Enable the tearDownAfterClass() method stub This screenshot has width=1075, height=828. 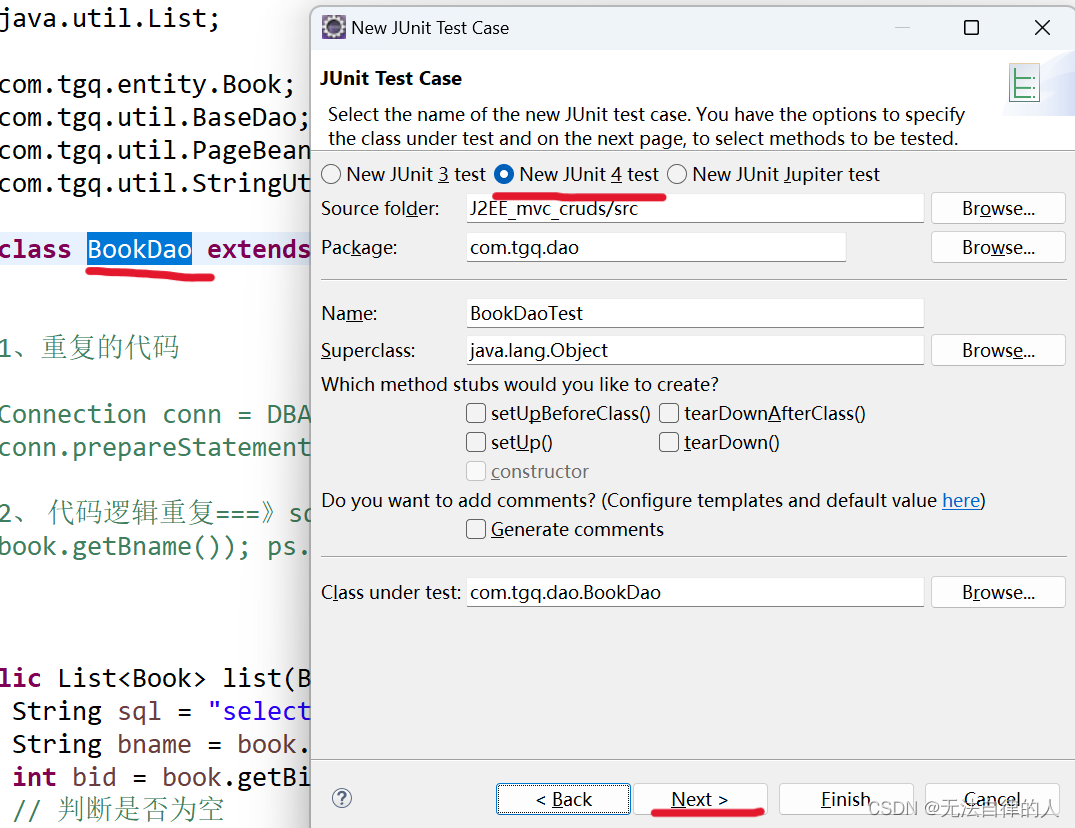click(668, 413)
